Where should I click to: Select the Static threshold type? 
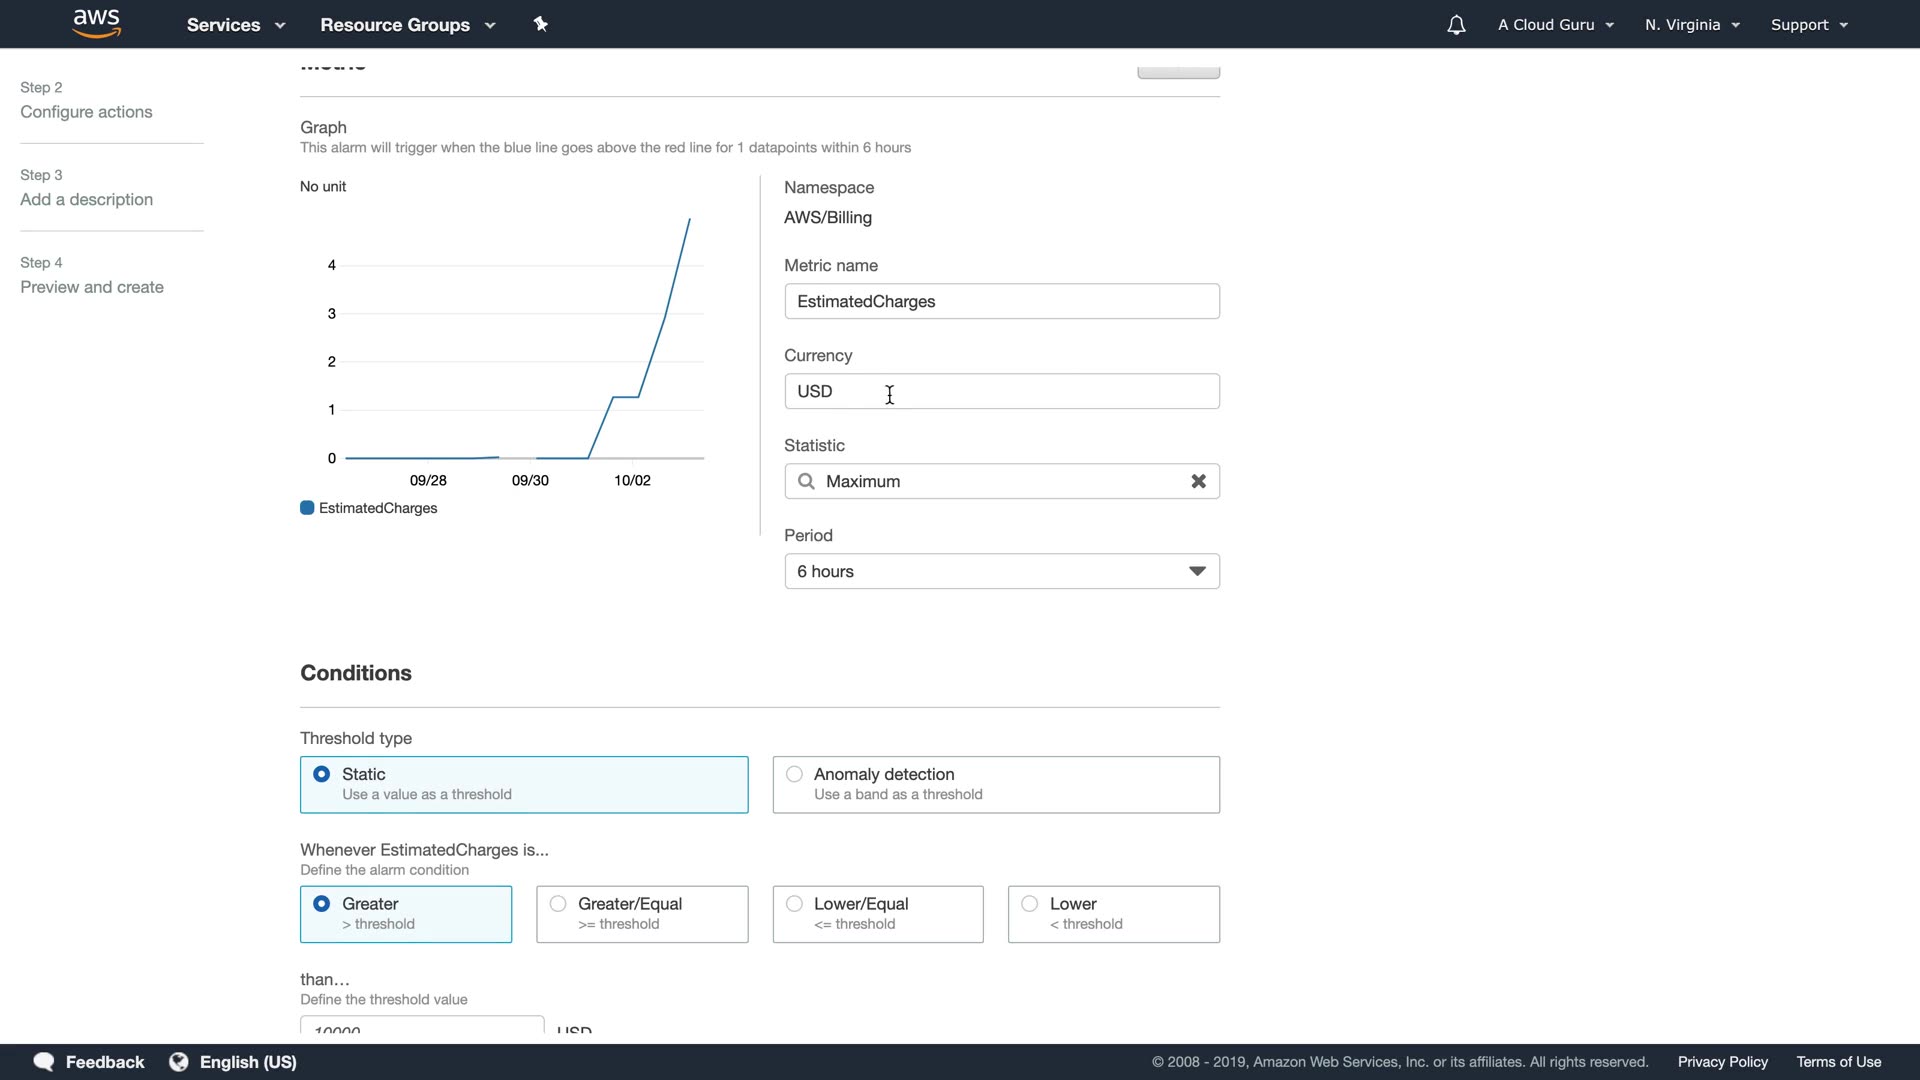point(322,774)
